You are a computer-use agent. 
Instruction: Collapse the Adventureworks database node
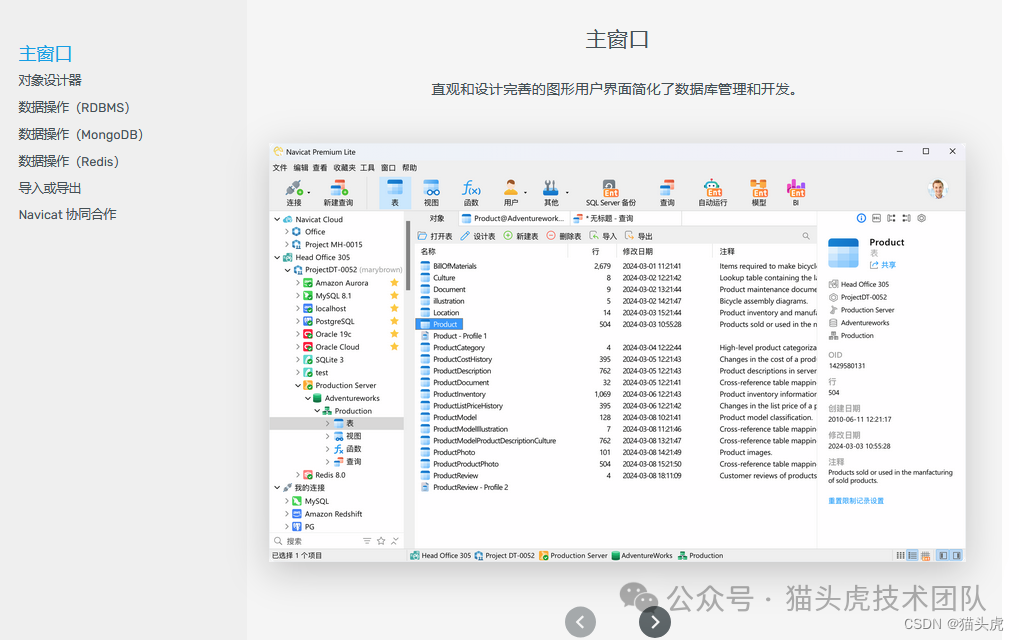coord(308,398)
